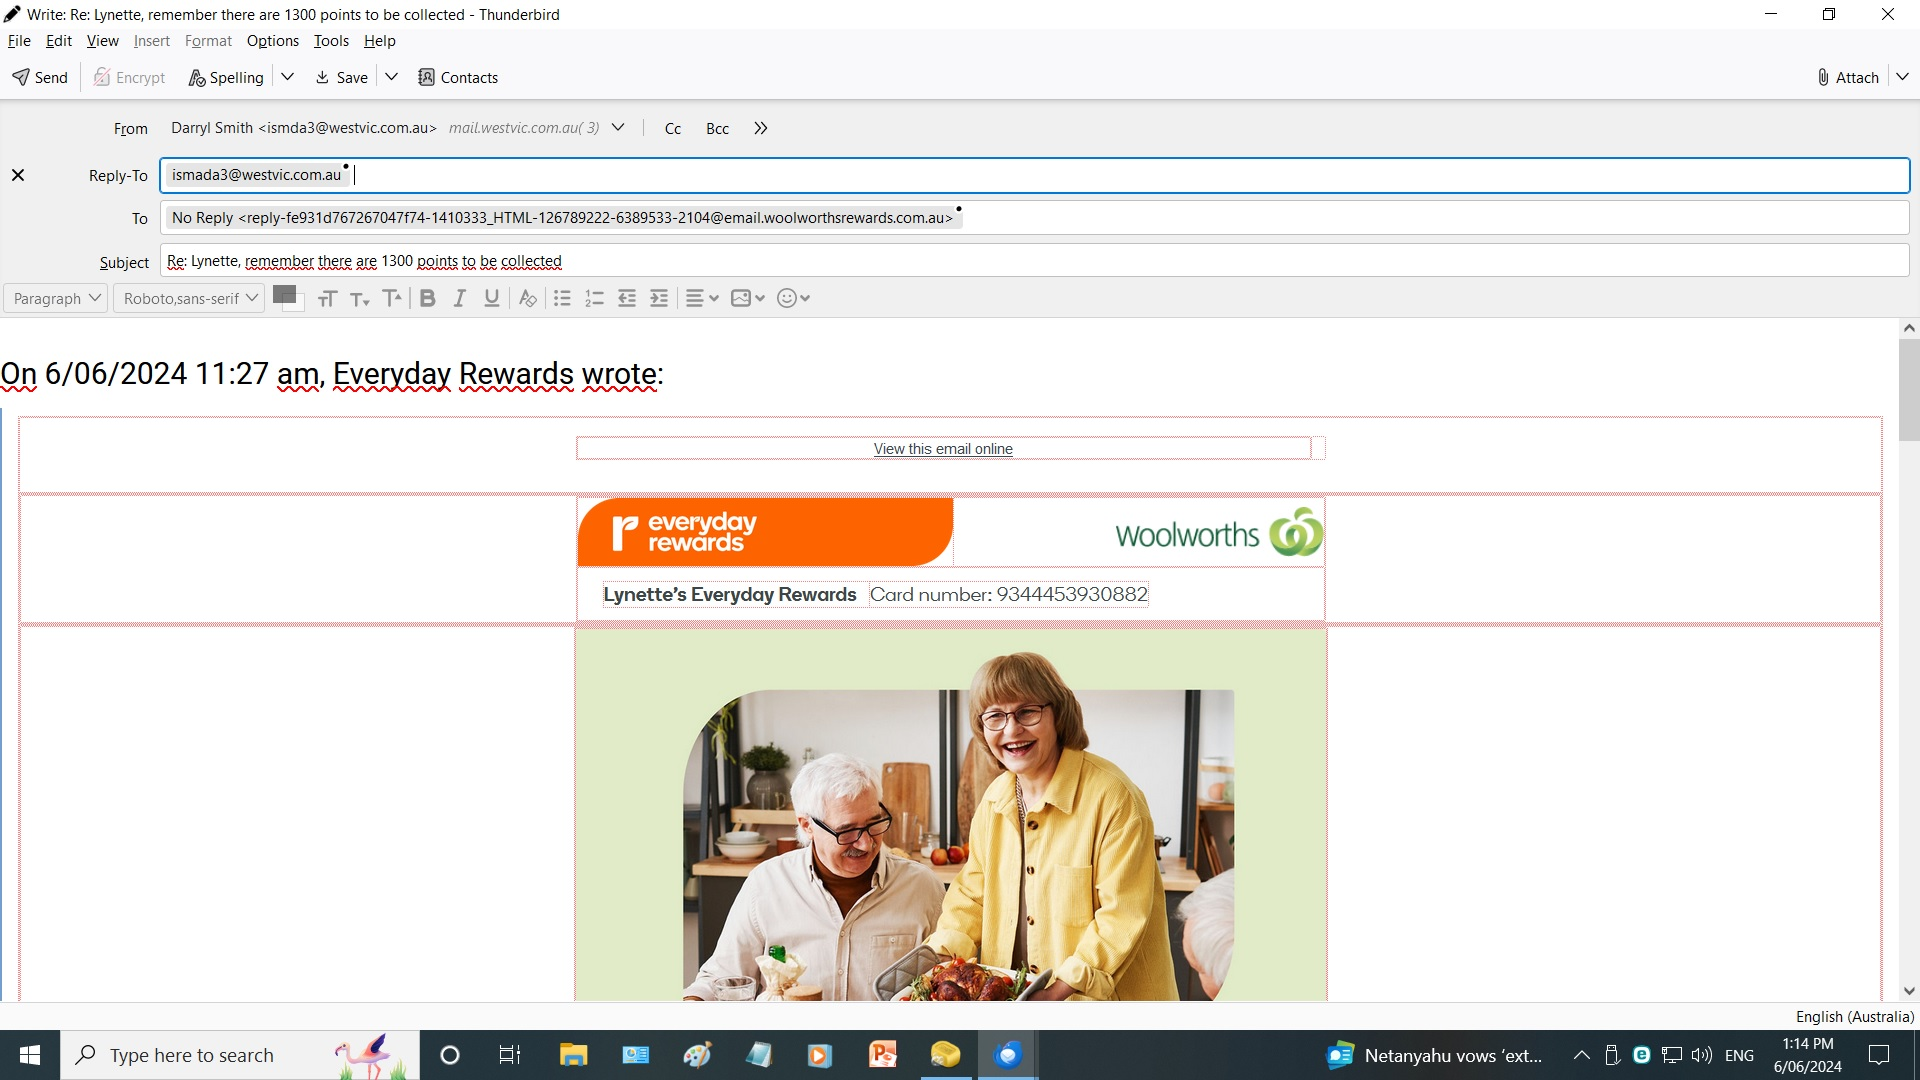The height and width of the screenshot is (1080, 1920).
Task: Click the Bcc button
Action: pyautogui.click(x=717, y=129)
